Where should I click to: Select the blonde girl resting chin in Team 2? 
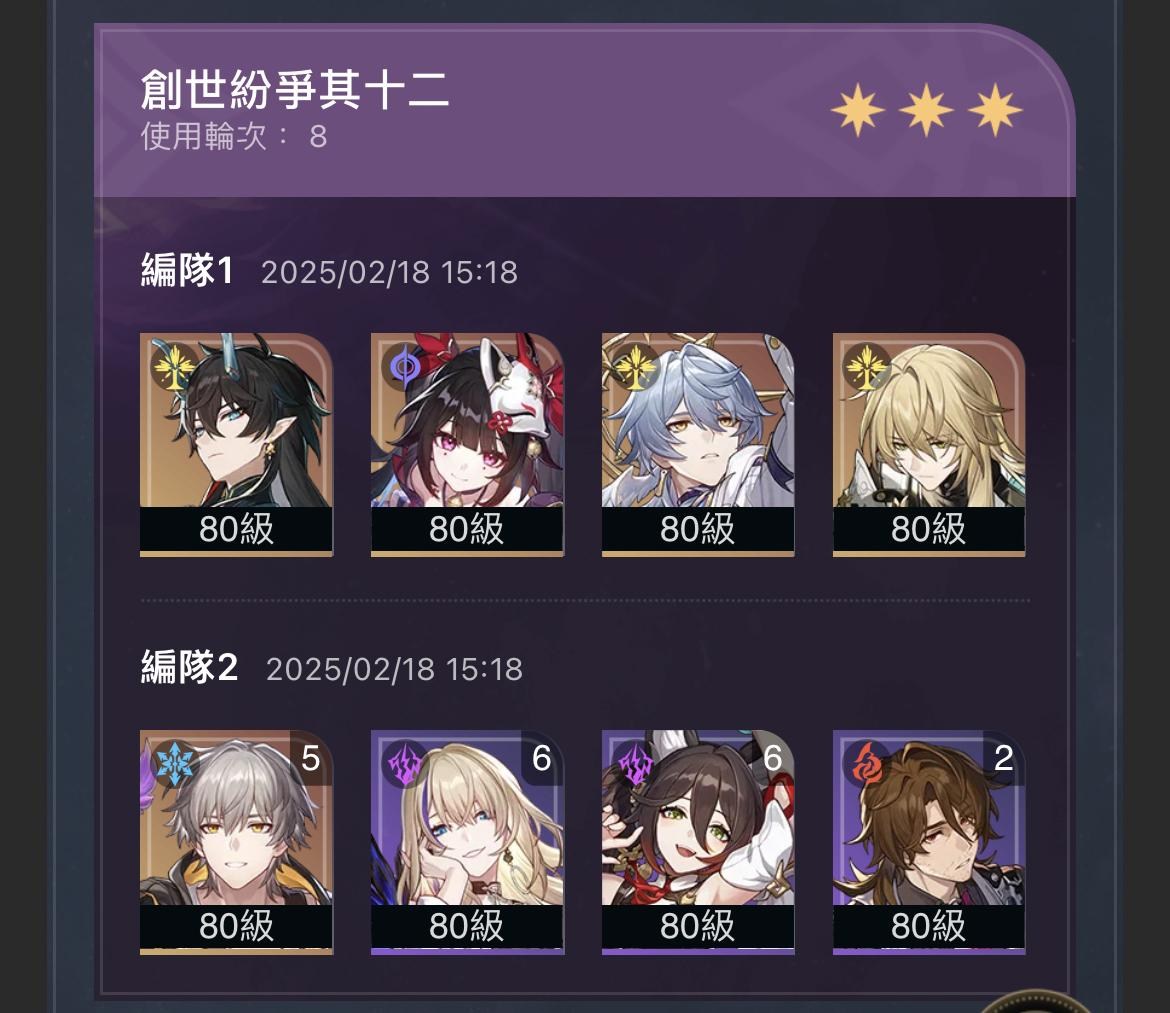click(467, 842)
